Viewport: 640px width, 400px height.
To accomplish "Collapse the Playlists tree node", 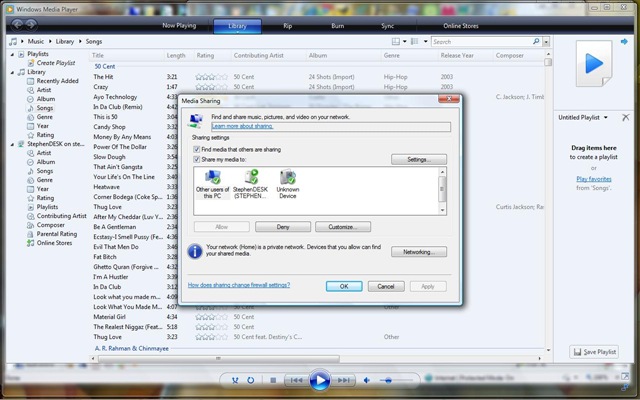I will (x=12, y=54).
